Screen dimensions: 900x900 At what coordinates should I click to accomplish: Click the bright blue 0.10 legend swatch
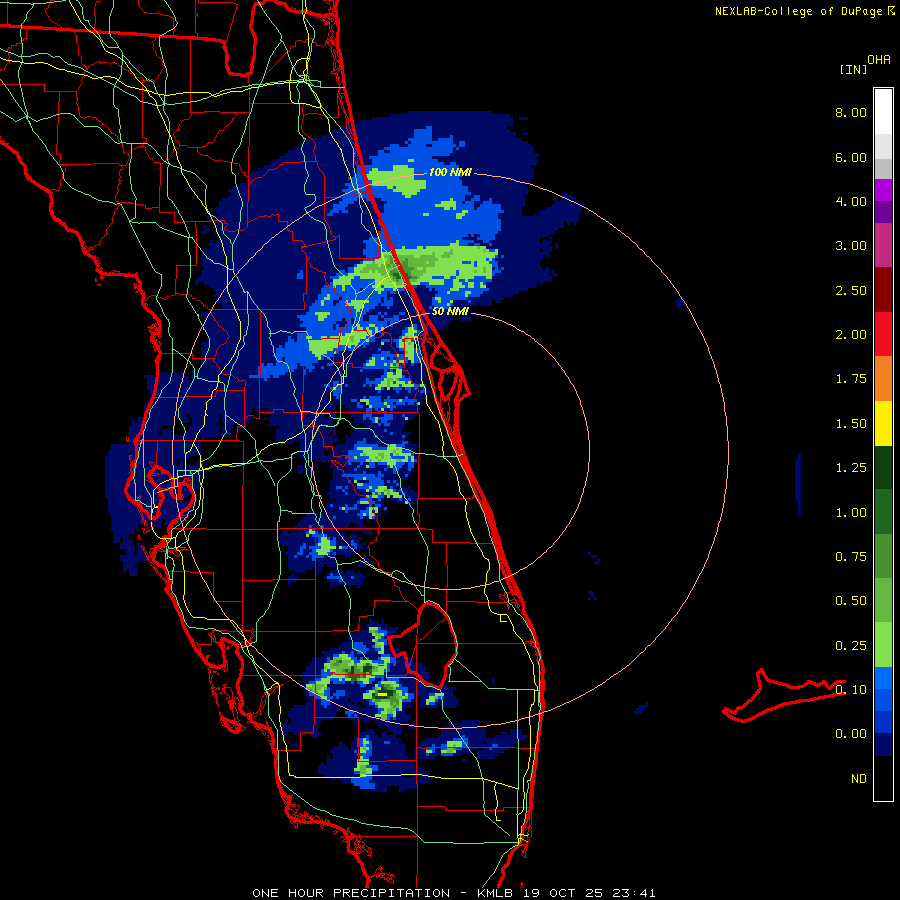pos(883,678)
